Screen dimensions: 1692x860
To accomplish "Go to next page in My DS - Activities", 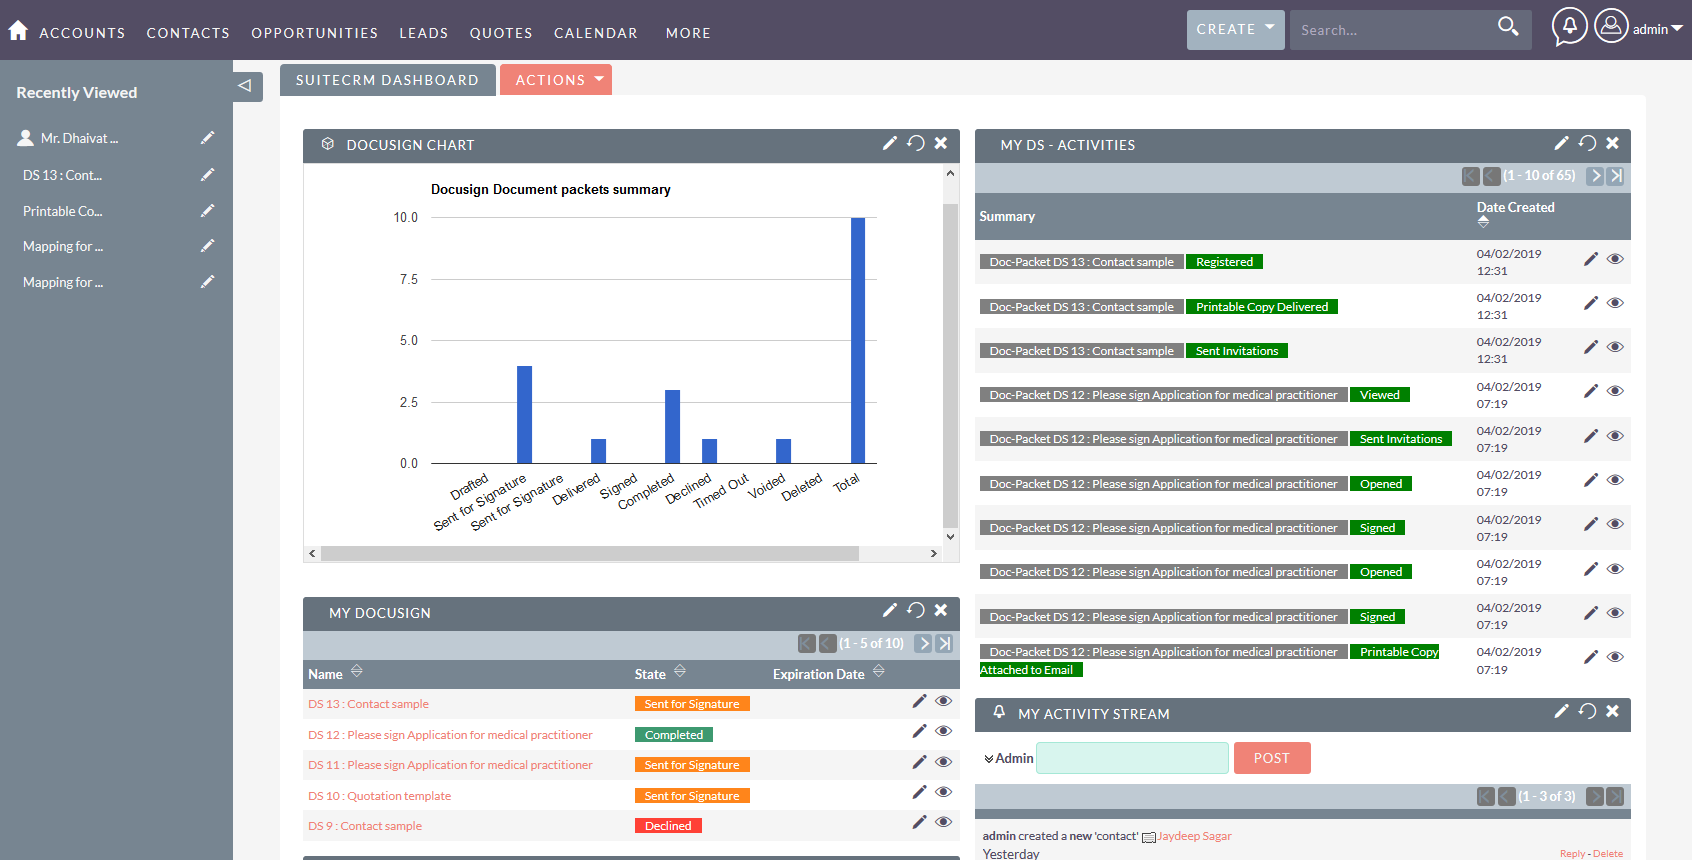I will (x=1596, y=176).
